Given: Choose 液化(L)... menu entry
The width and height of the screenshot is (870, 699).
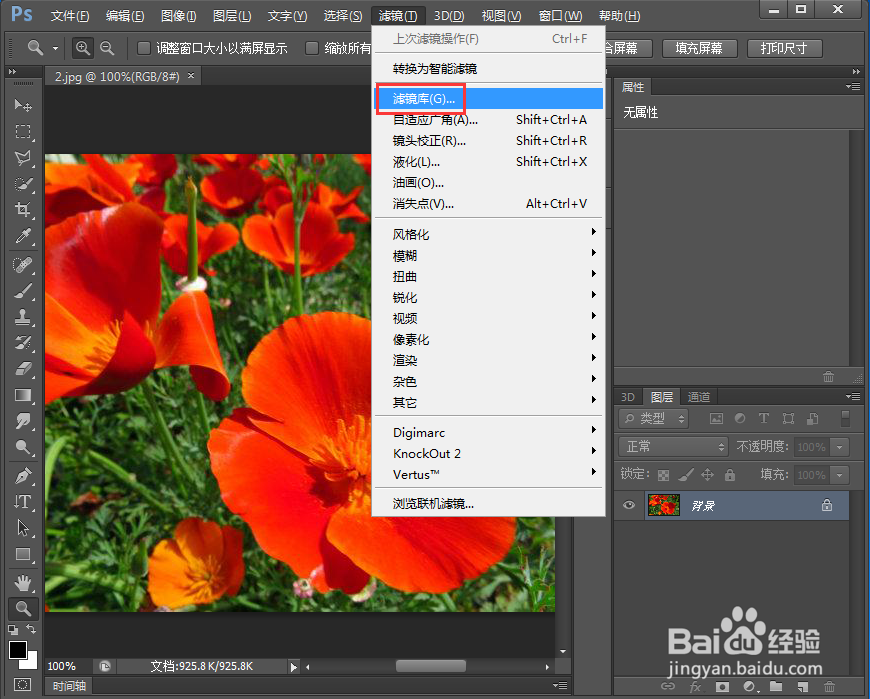Looking at the screenshot, I should [x=488, y=162].
